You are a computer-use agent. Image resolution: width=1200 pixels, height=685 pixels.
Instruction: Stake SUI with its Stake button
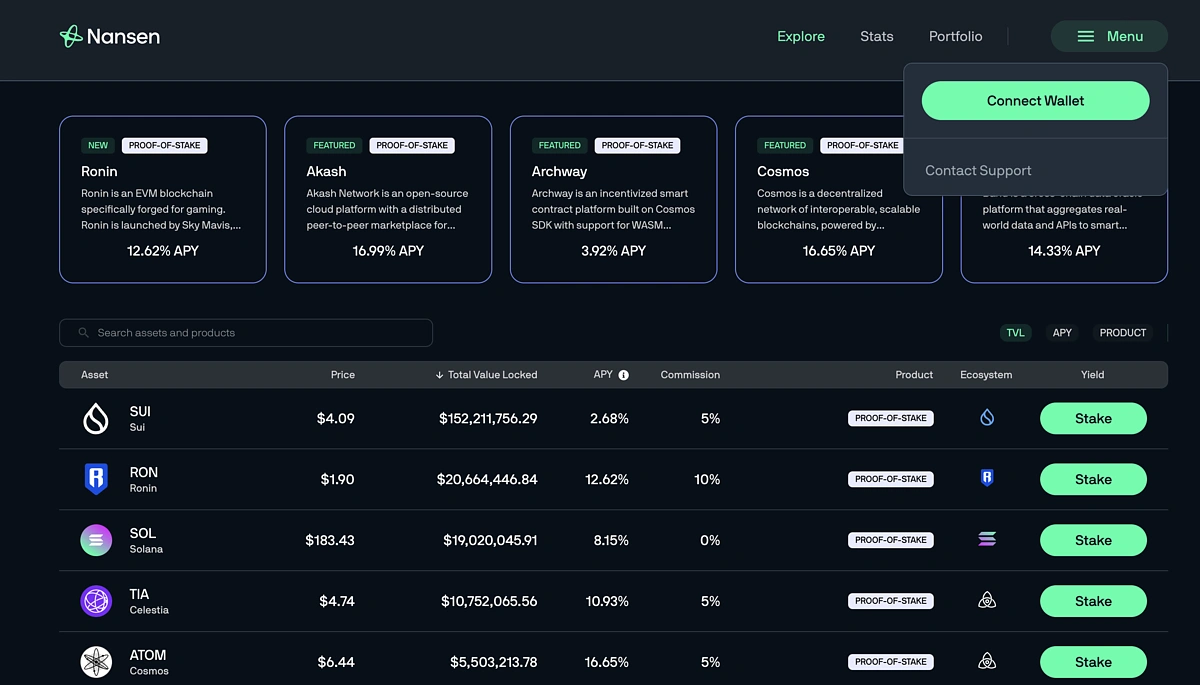pos(1093,418)
